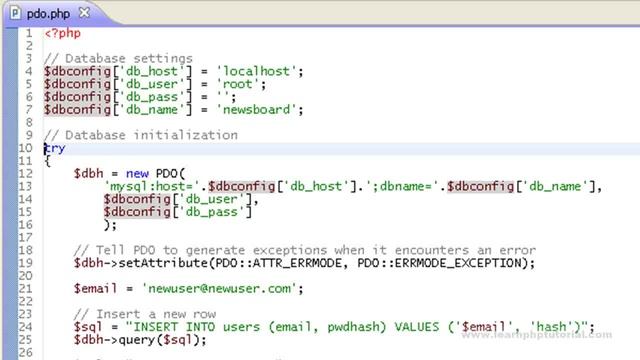This screenshot has height=360, width=640.
Task: Click the '// Insert a new row' comment
Action: (145, 314)
